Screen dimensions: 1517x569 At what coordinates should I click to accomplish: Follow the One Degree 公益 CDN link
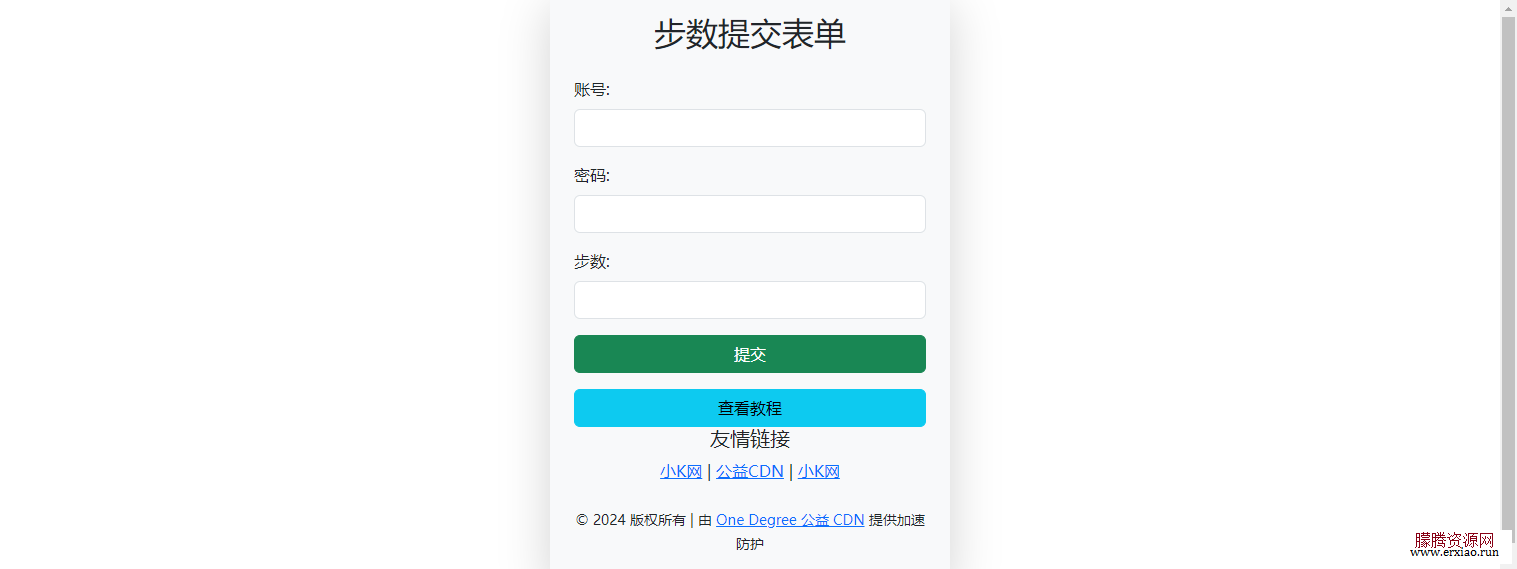[x=790, y=520]
